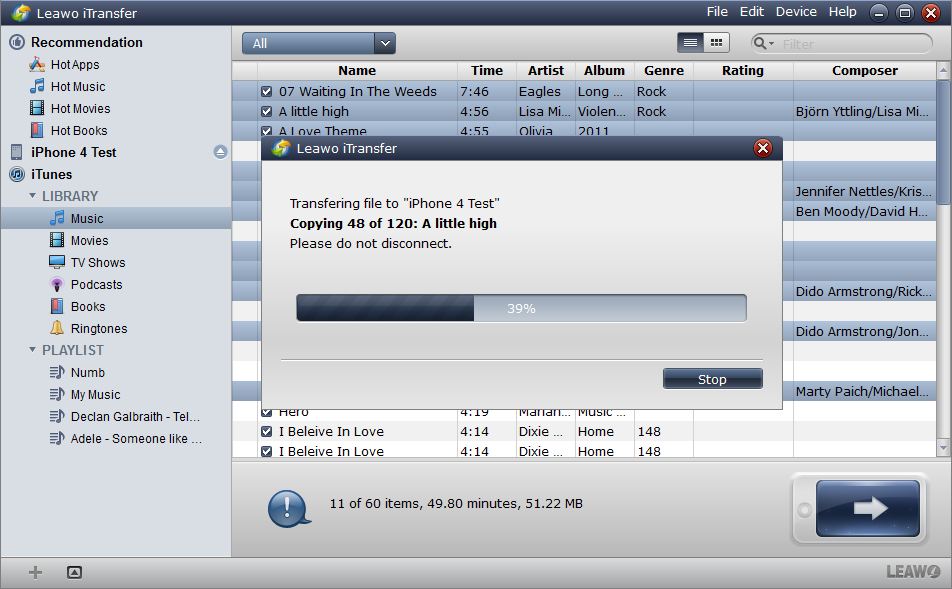This screenshot has width=952, height=589.
Task: Open Podcasts in the iTunes library
Action: click(96, 284)
